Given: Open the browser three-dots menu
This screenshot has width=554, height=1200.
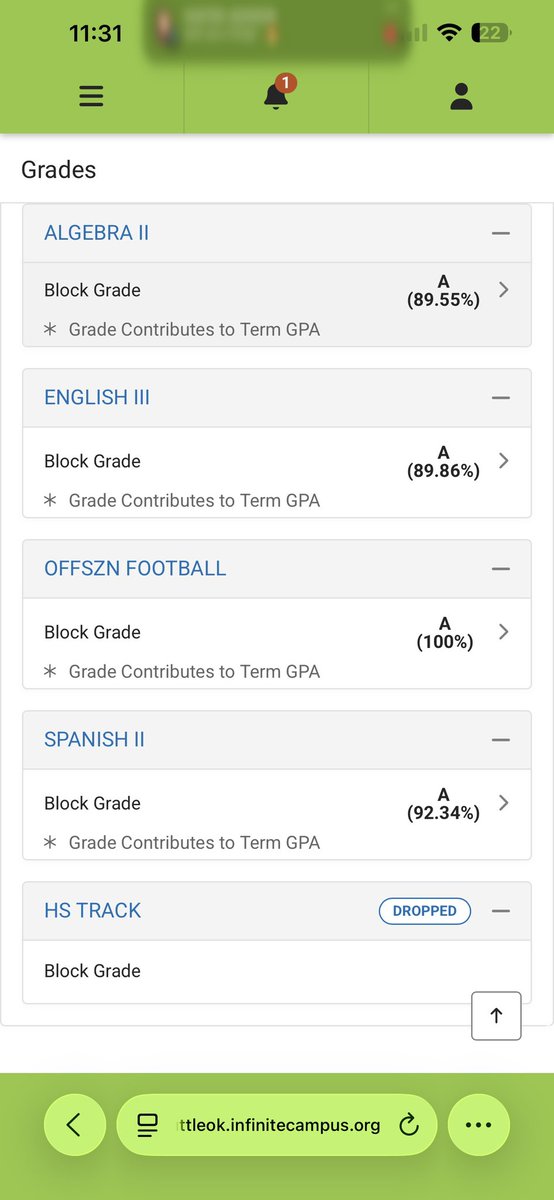Looking at the screenshot, I should tap(479, 1124).
